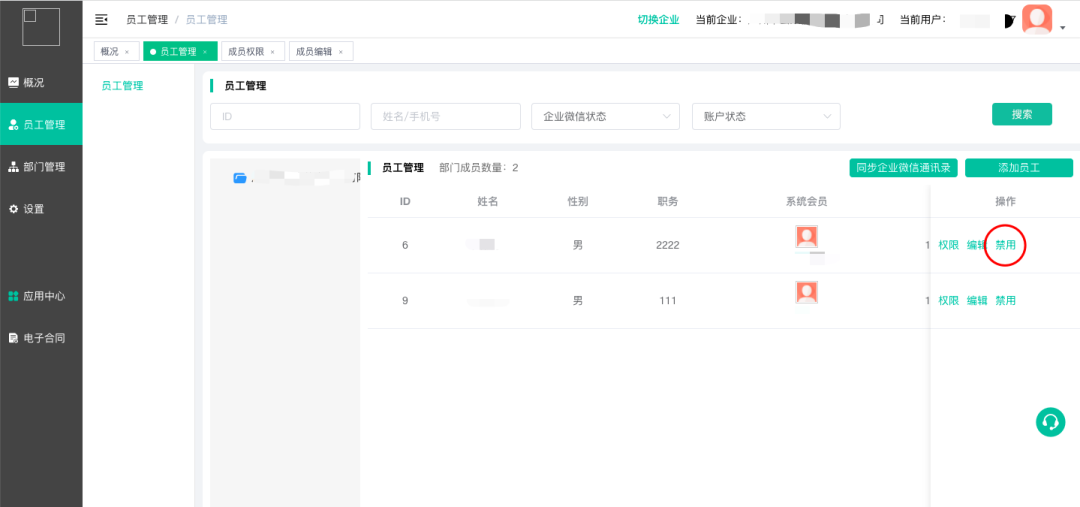Open the 企业微信状态 dropdown
This screenshot has width=1080, height=507.
605,116
